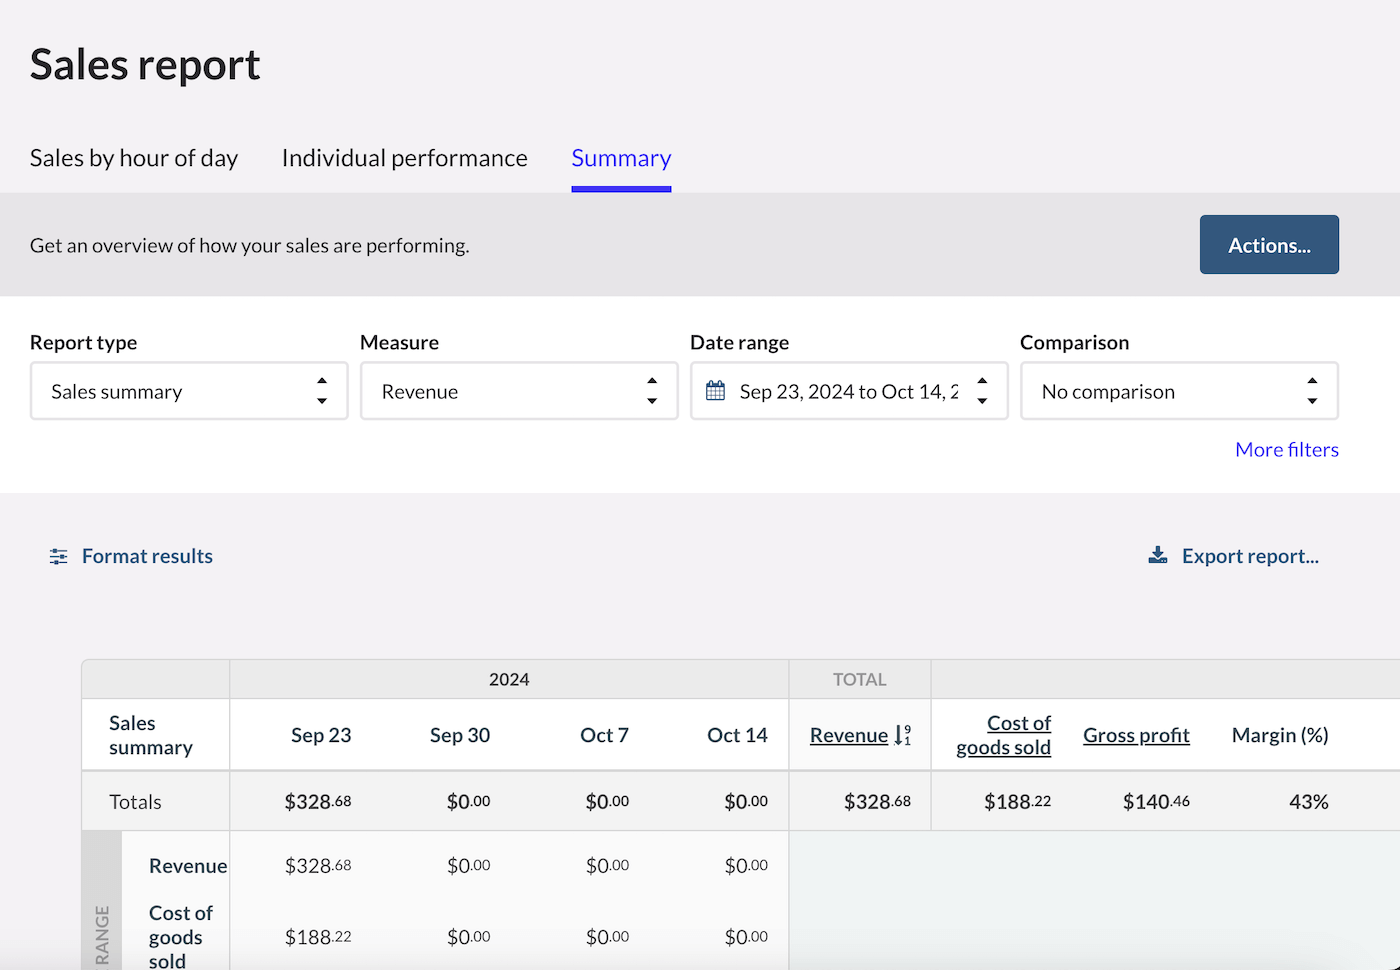Click the More filters link
The width and height of the screenshot is (1400, 970).
[x=1286, y=450]
